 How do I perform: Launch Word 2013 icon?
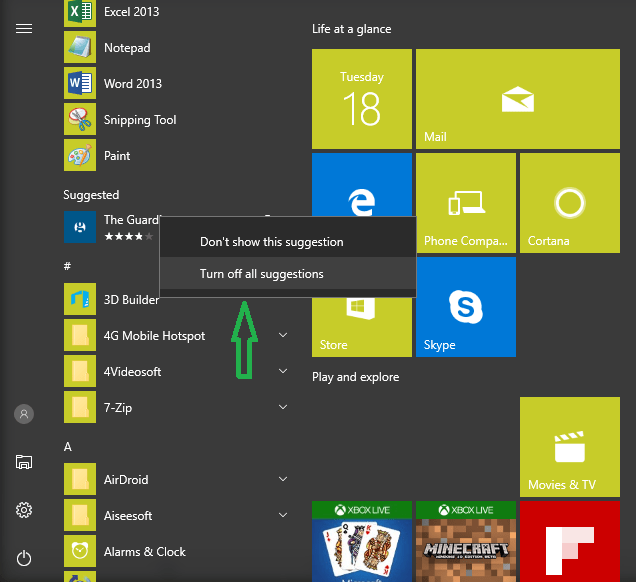click(x=80, y=83)
